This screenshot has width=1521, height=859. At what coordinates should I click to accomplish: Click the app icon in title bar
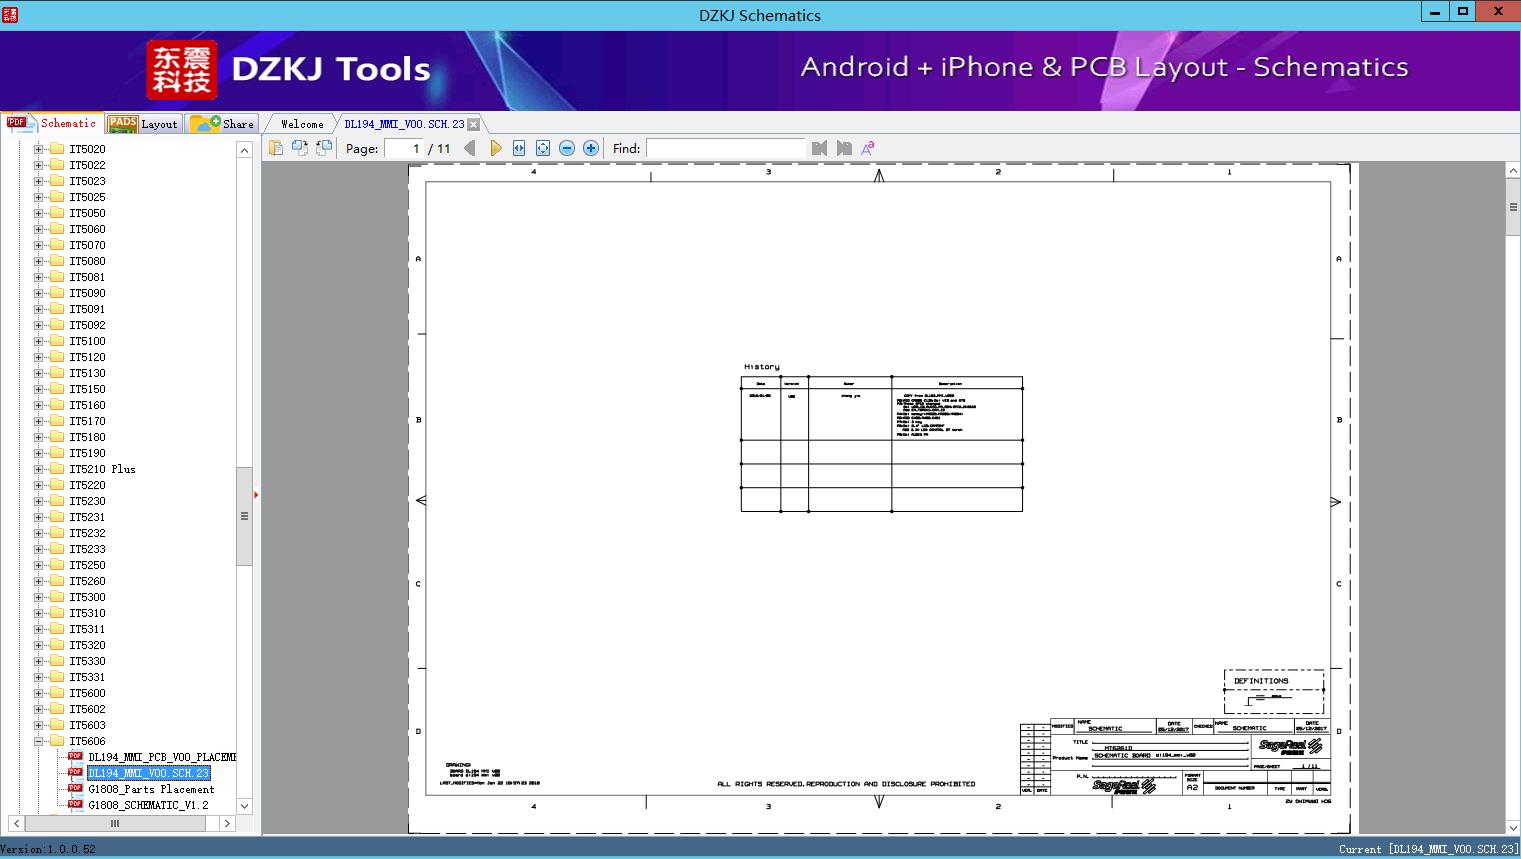pos(10,14)
